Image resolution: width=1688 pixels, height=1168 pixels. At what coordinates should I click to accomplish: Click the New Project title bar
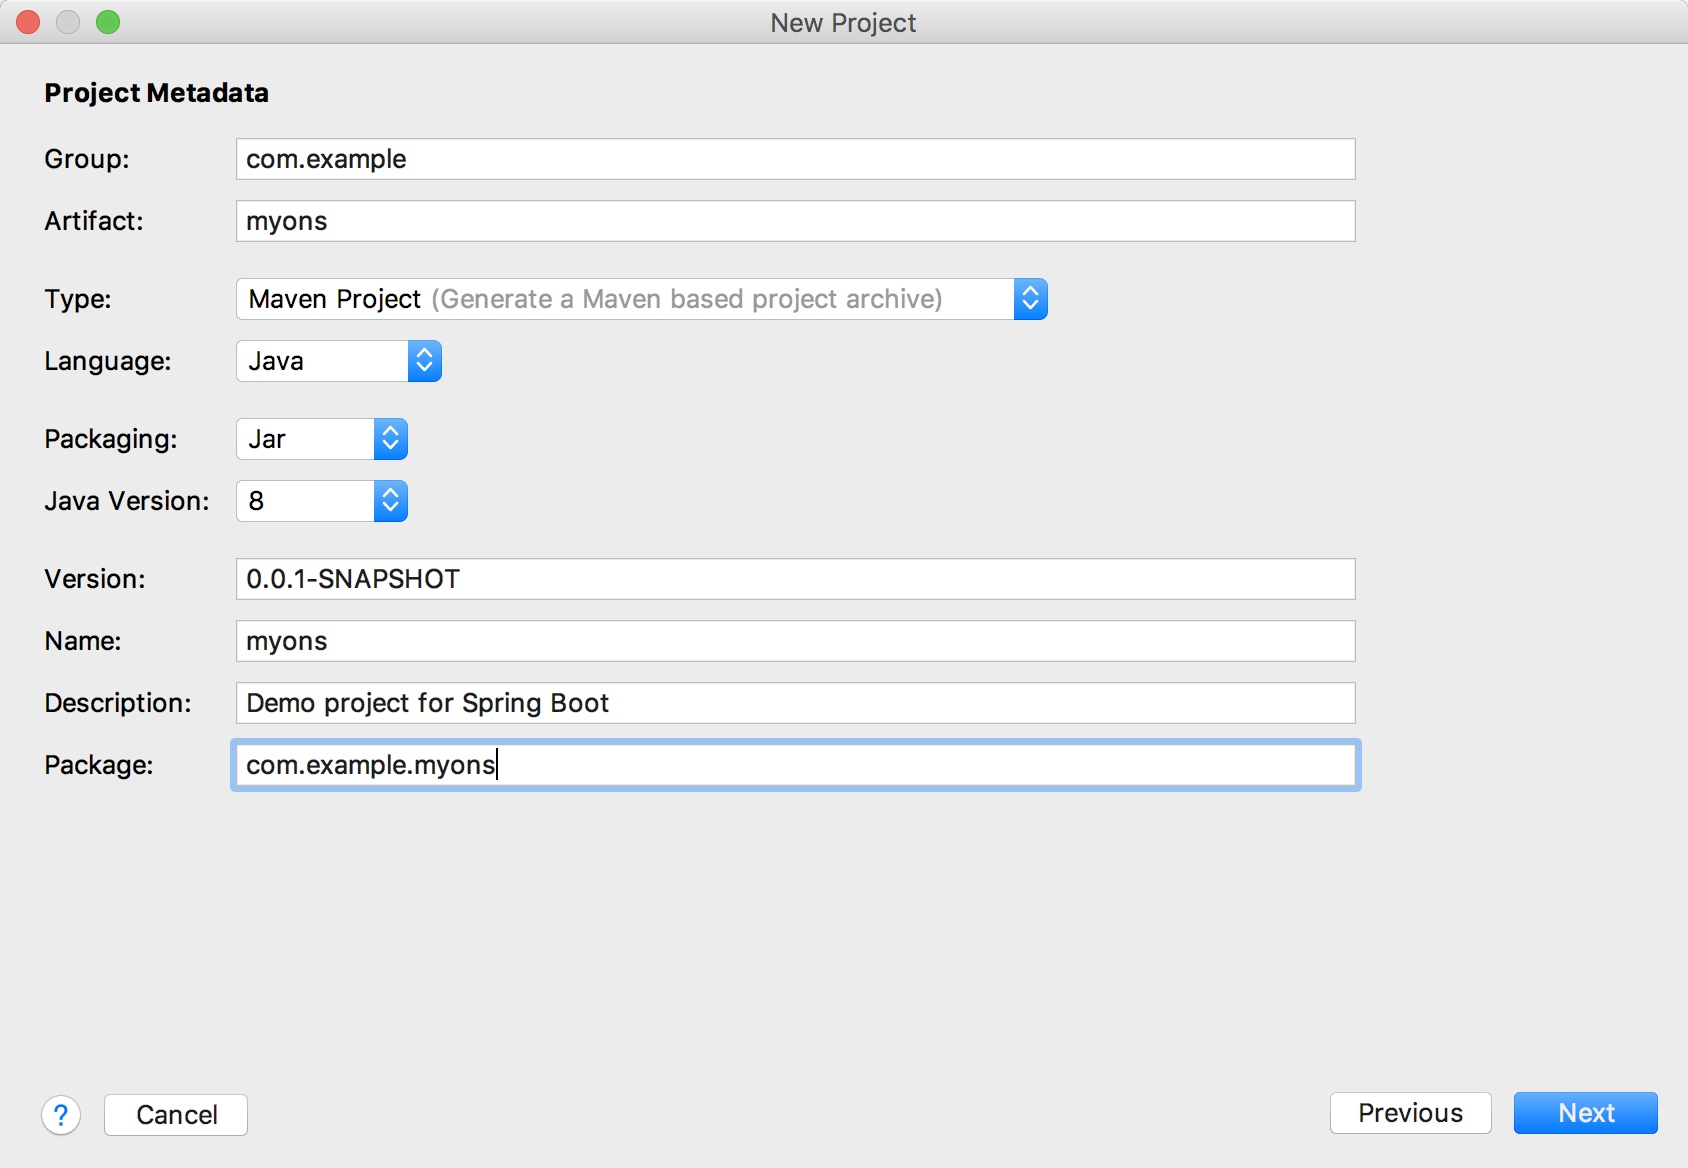click(843, 22)
